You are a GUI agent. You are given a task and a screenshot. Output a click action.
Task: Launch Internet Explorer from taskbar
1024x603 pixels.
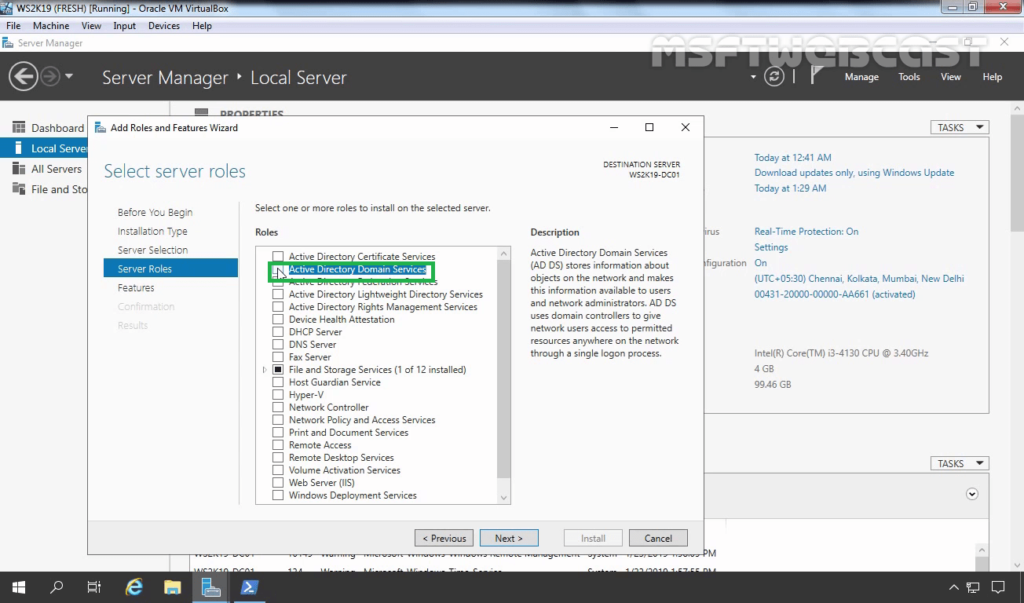[134, 587]
